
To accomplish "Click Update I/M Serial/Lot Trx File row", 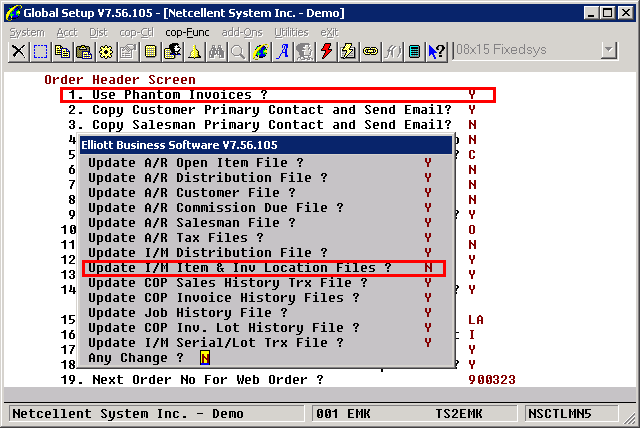I will coord(260,343).
